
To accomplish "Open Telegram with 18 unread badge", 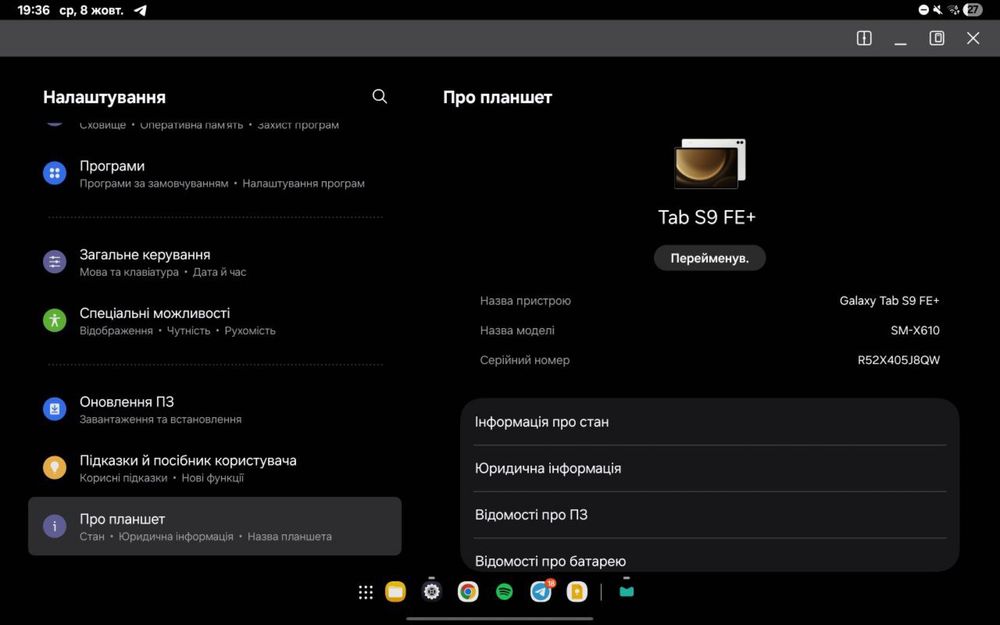I will (541, 591).
